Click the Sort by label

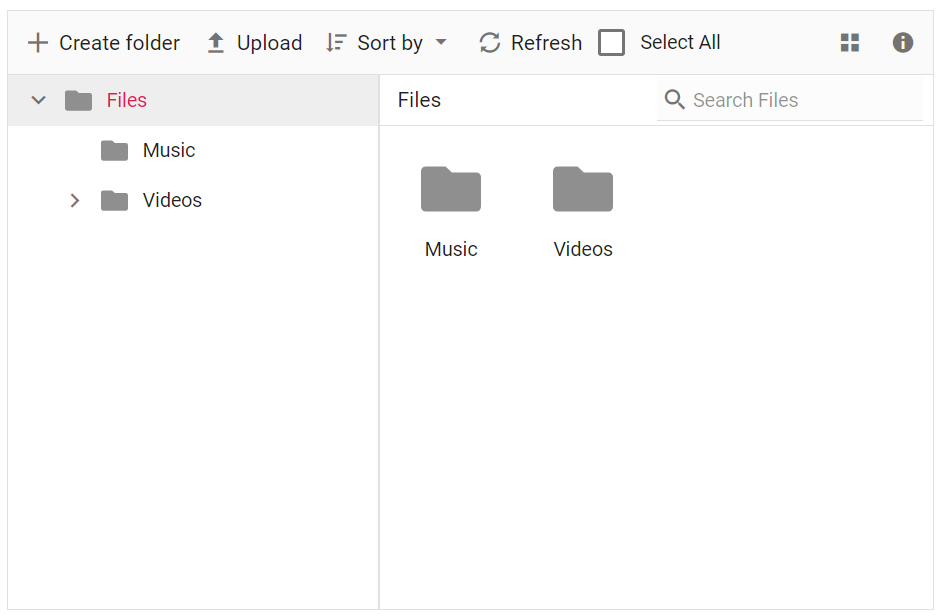tap(390, 43)
